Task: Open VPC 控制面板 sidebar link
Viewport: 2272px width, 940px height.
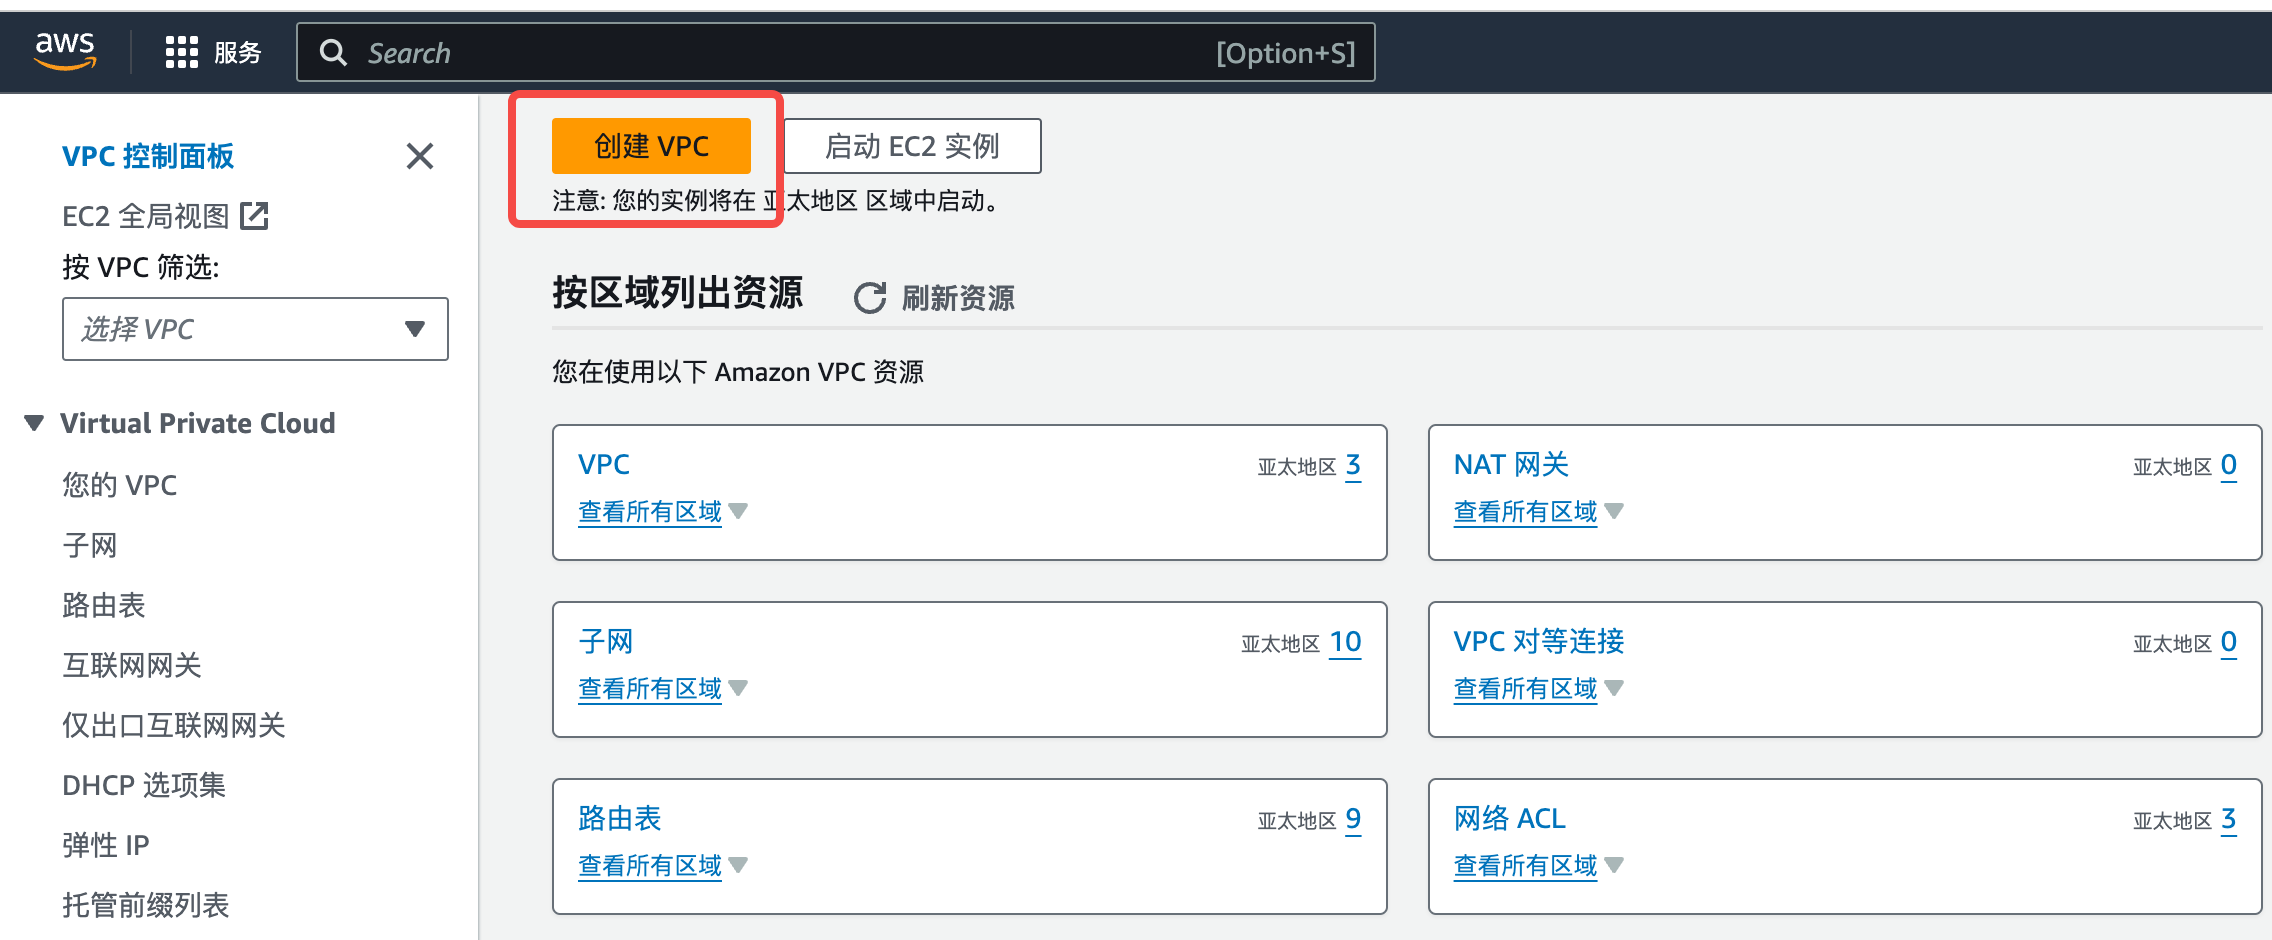Action: (x=148, y=156)
